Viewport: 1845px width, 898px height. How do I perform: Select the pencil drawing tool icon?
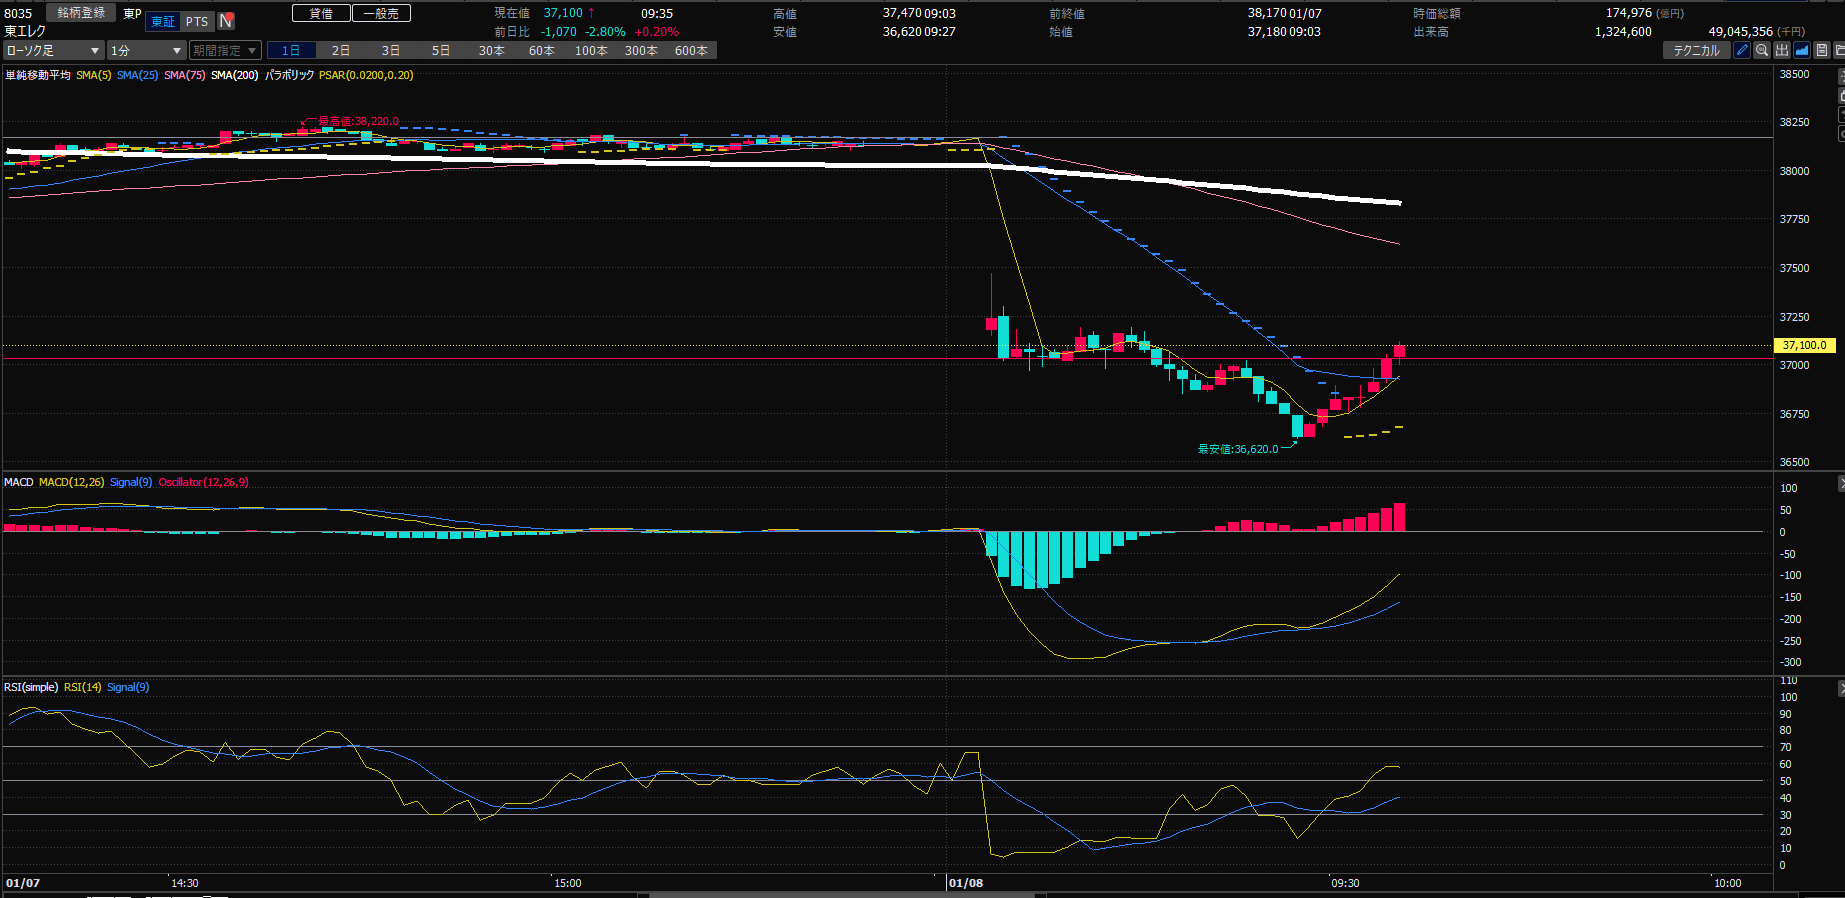pyautogui.click(x=1742, y=50)
